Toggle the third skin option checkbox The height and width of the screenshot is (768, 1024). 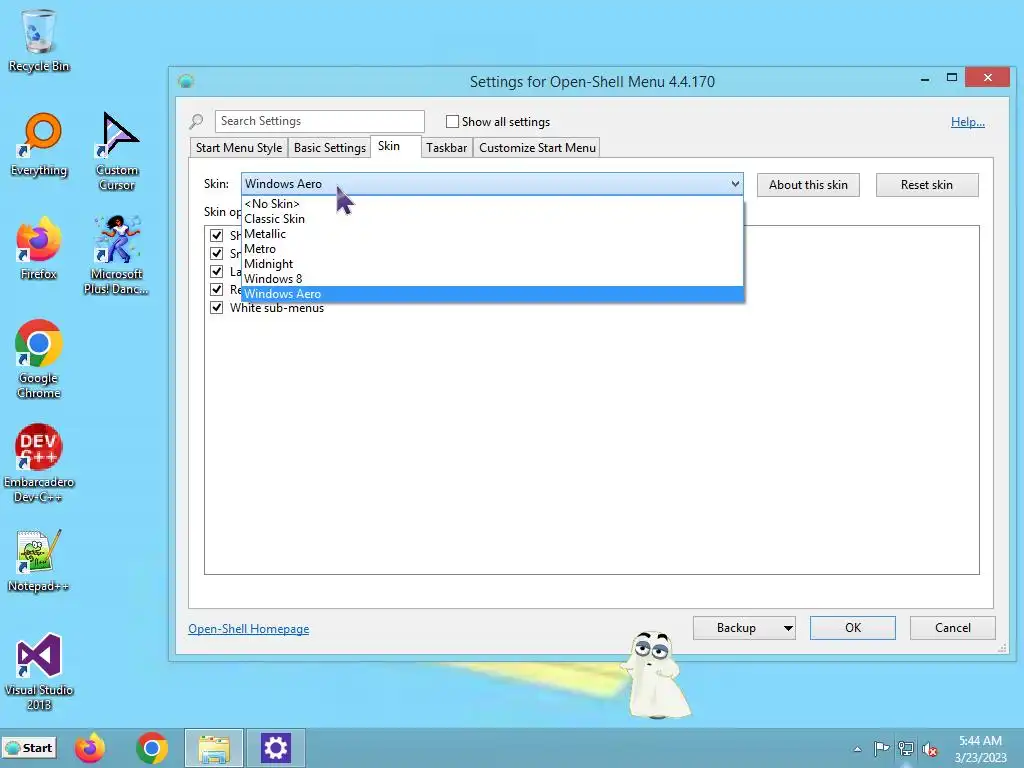pos(217,272)
